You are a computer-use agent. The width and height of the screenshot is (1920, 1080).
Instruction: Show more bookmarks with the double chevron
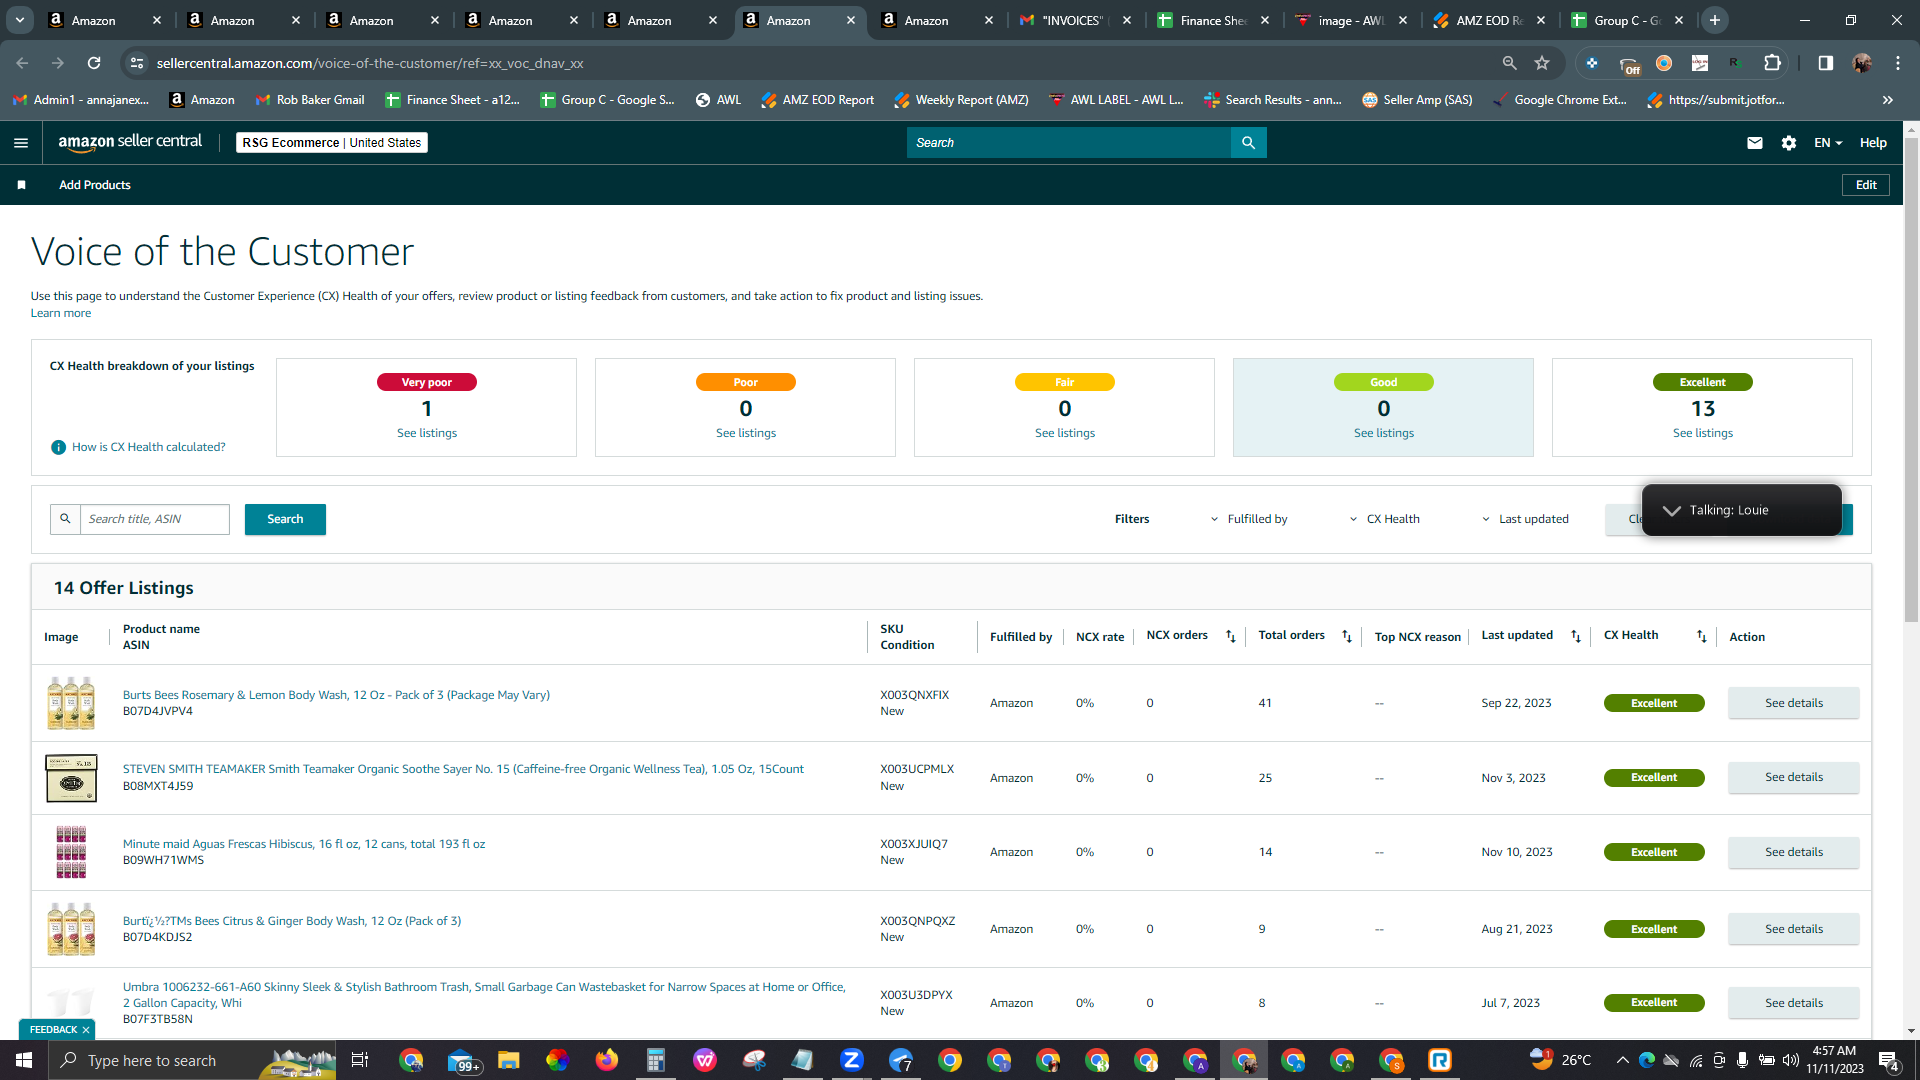pyautogui.click(x=1888, y=100)
